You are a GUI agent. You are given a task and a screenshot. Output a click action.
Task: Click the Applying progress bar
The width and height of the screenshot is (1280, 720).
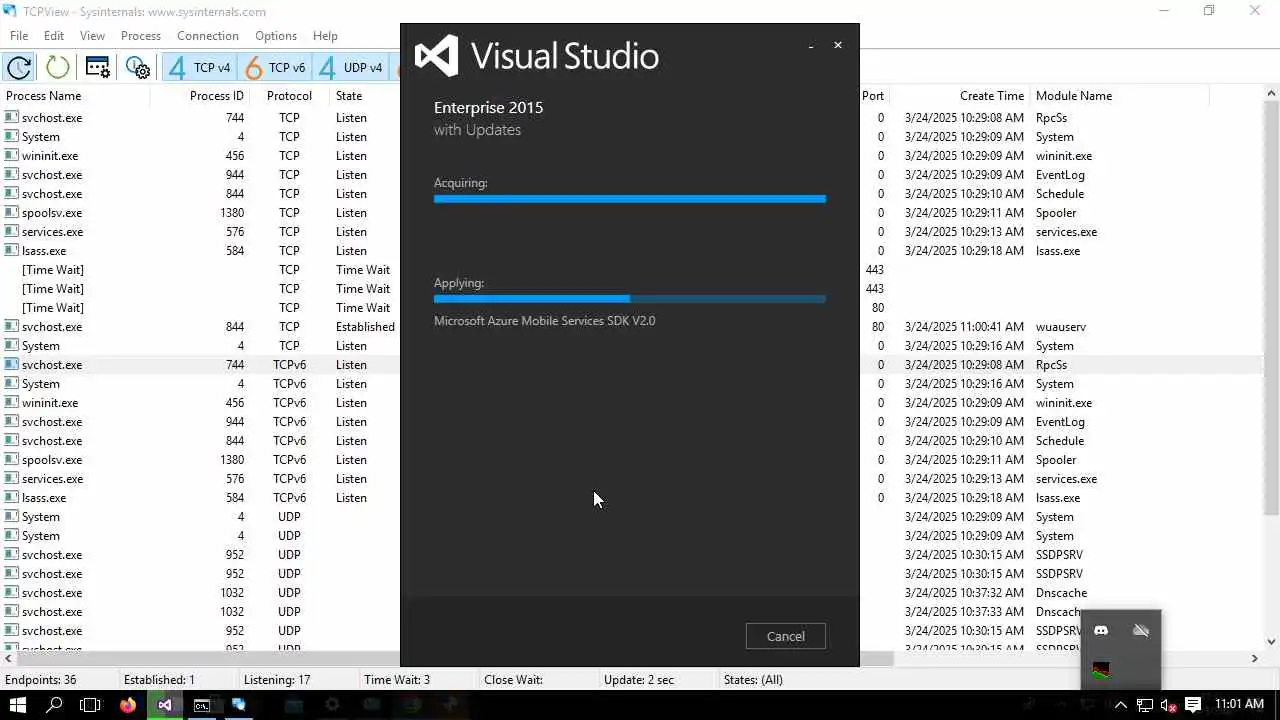(x=630, y=299)
